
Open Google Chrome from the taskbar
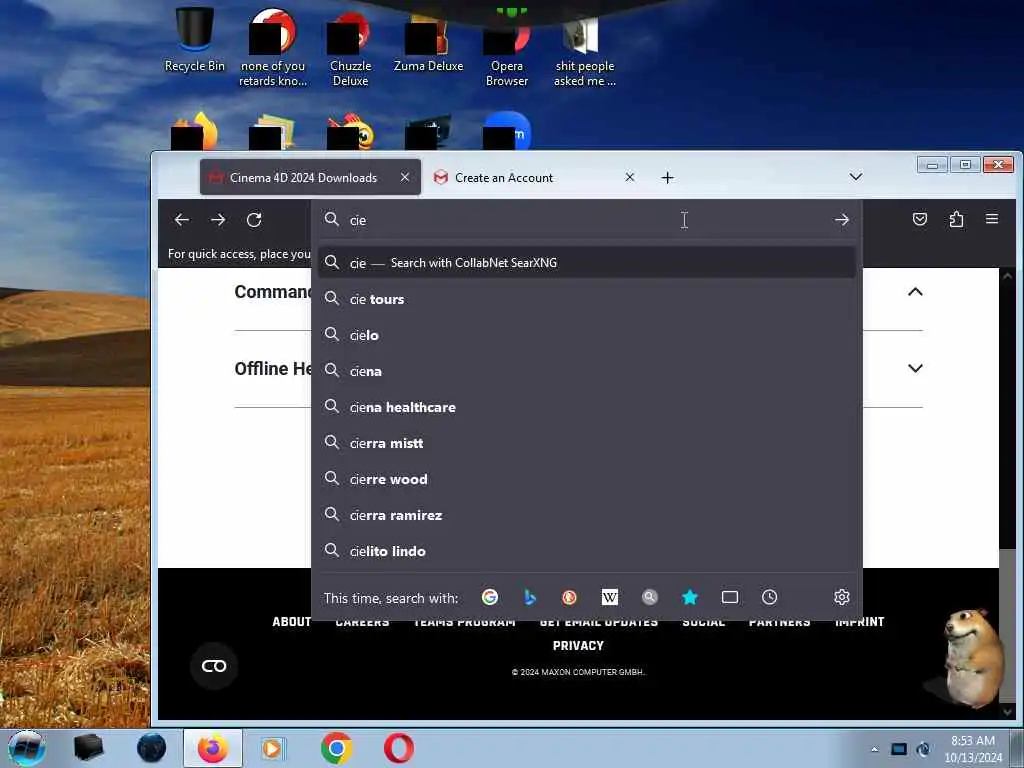[x=336, y=748]
